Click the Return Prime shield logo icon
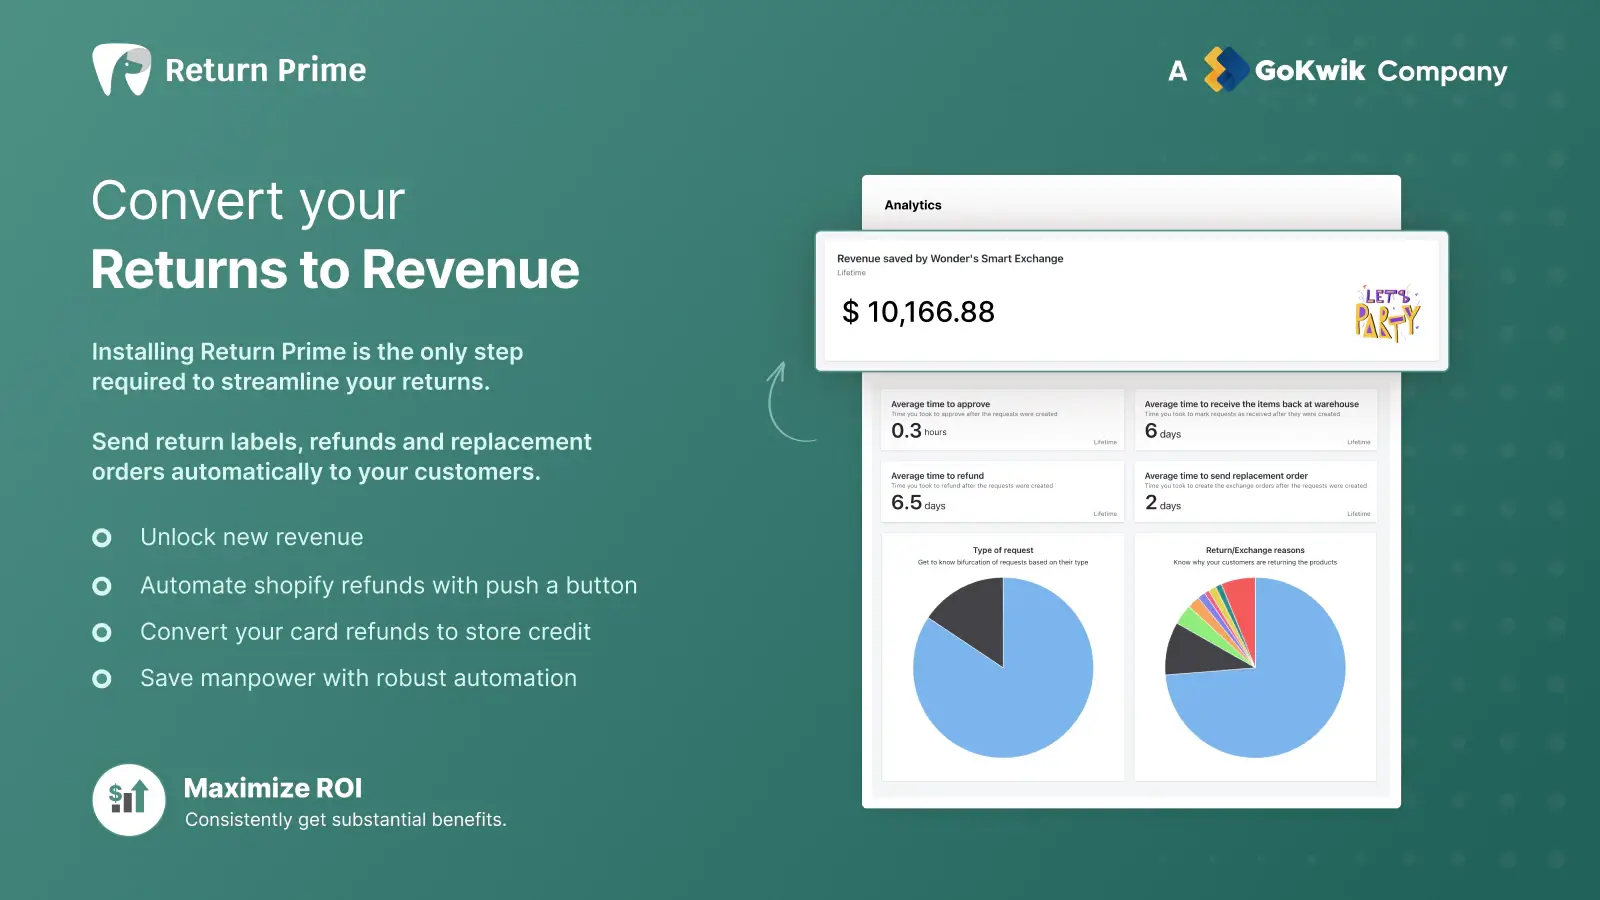This screenshot has width=1600, height=900. 121,70
